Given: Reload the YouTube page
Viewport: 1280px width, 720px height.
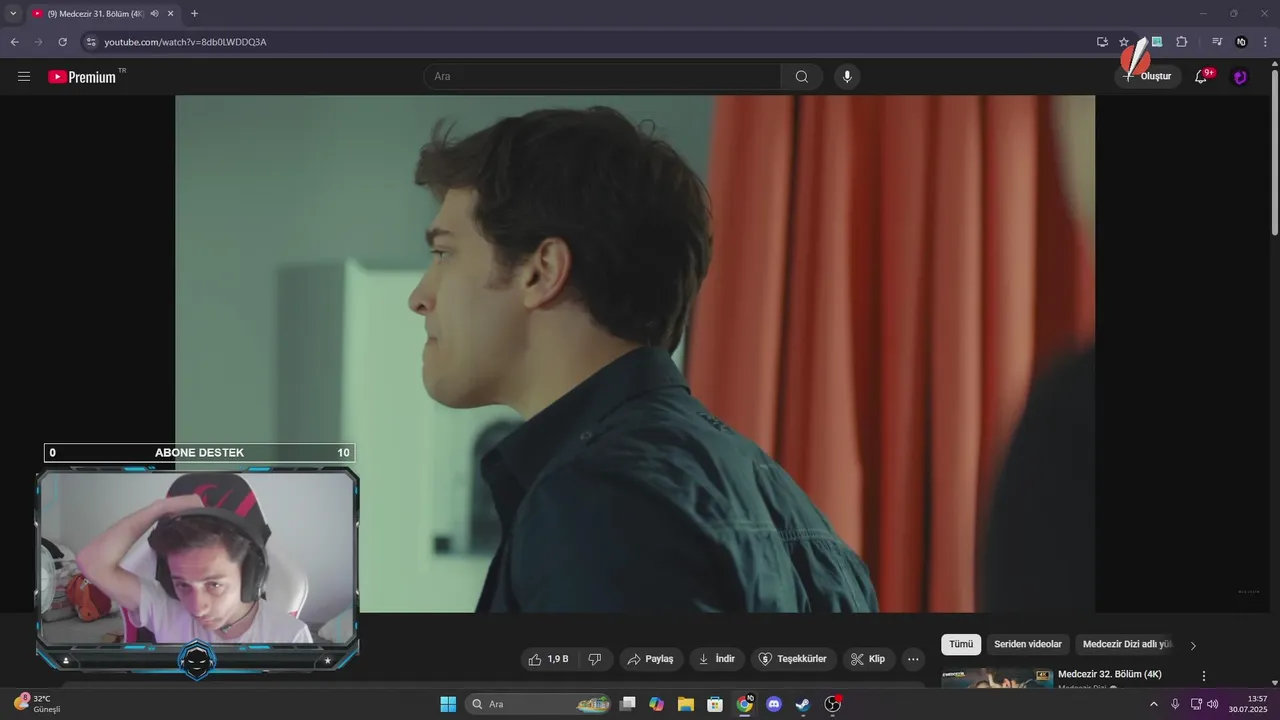Looking at the screenshot, I should 62,42.
